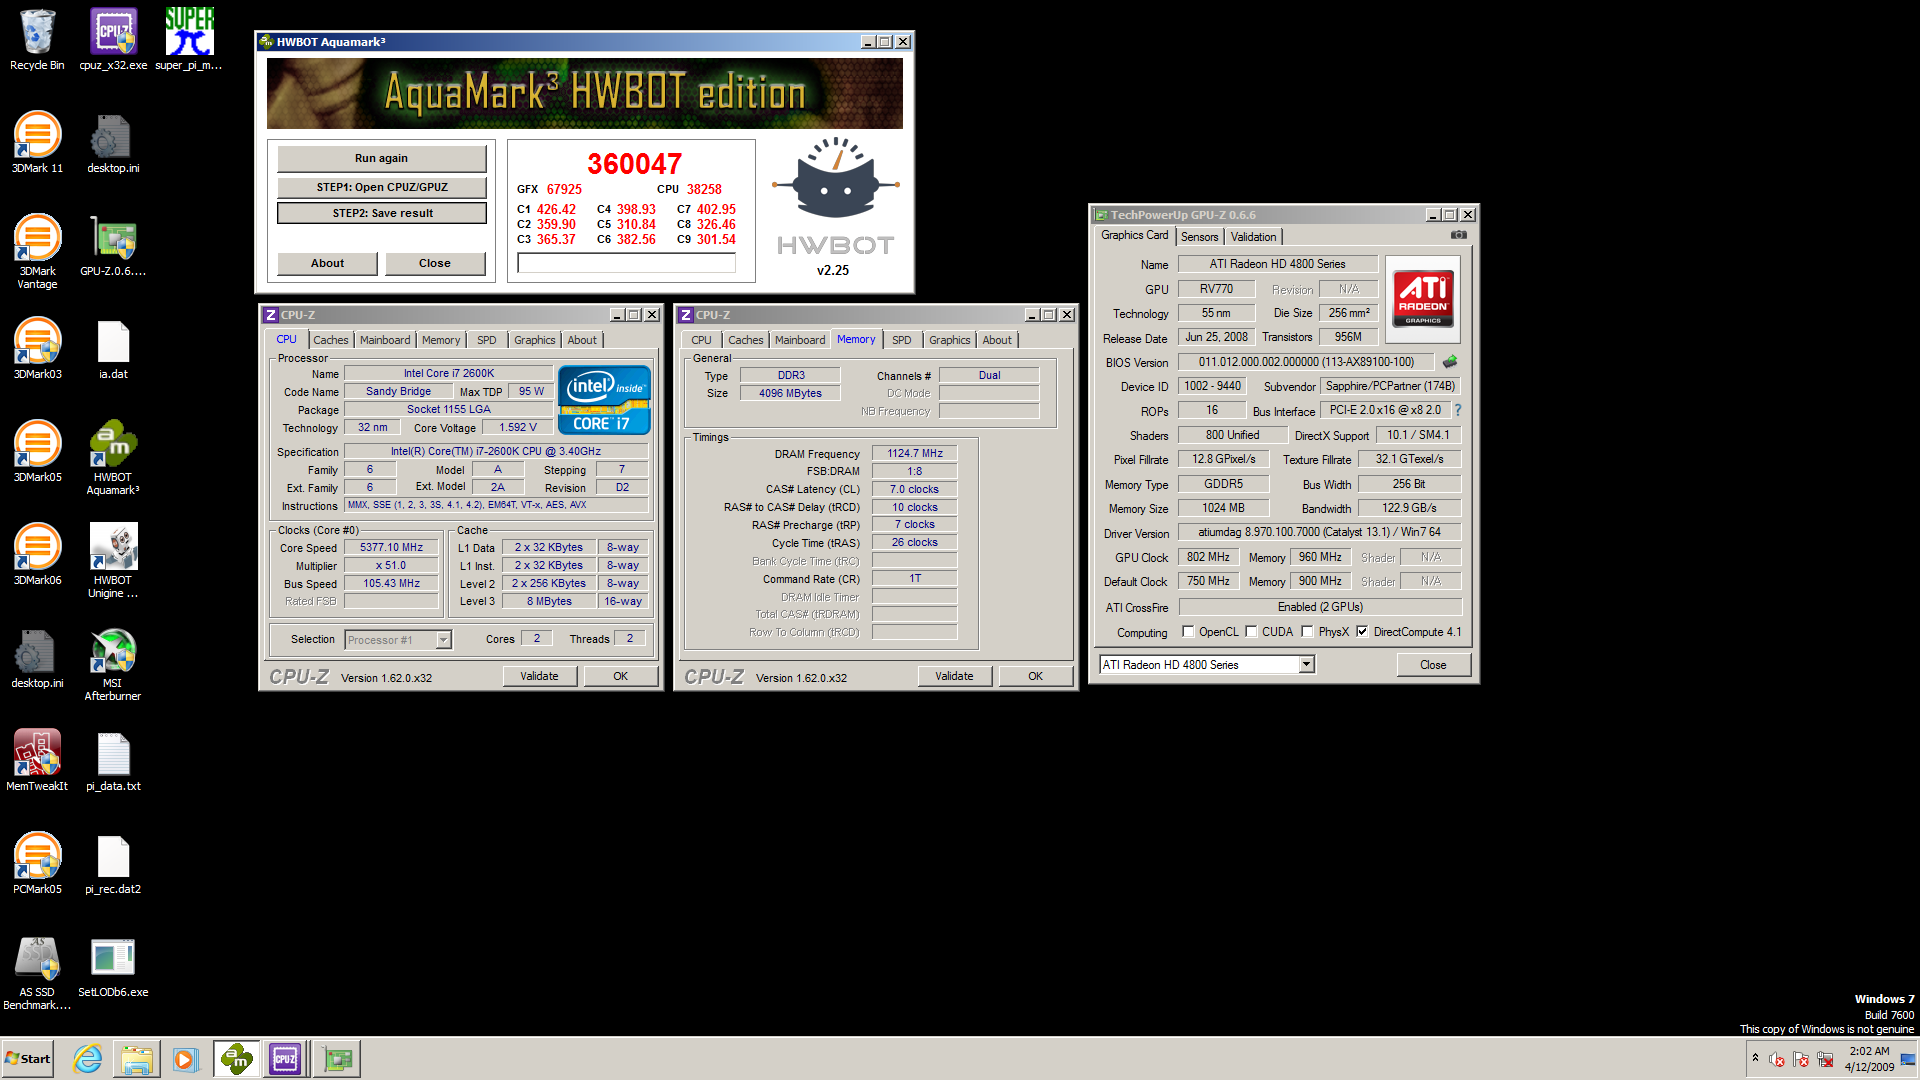Select pi_data.txt file icon
The image size is (1920, 1080).
(113, 761)
